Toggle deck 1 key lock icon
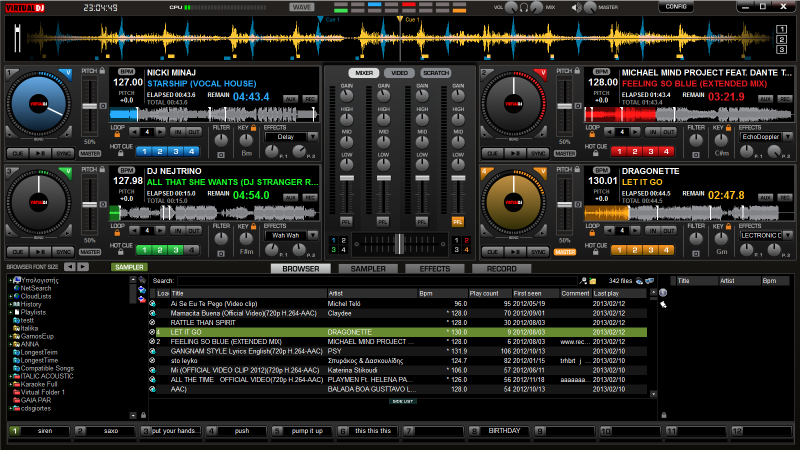Viewport: 800px width, 450px height. pyautogui.click(x=253, y=128)
